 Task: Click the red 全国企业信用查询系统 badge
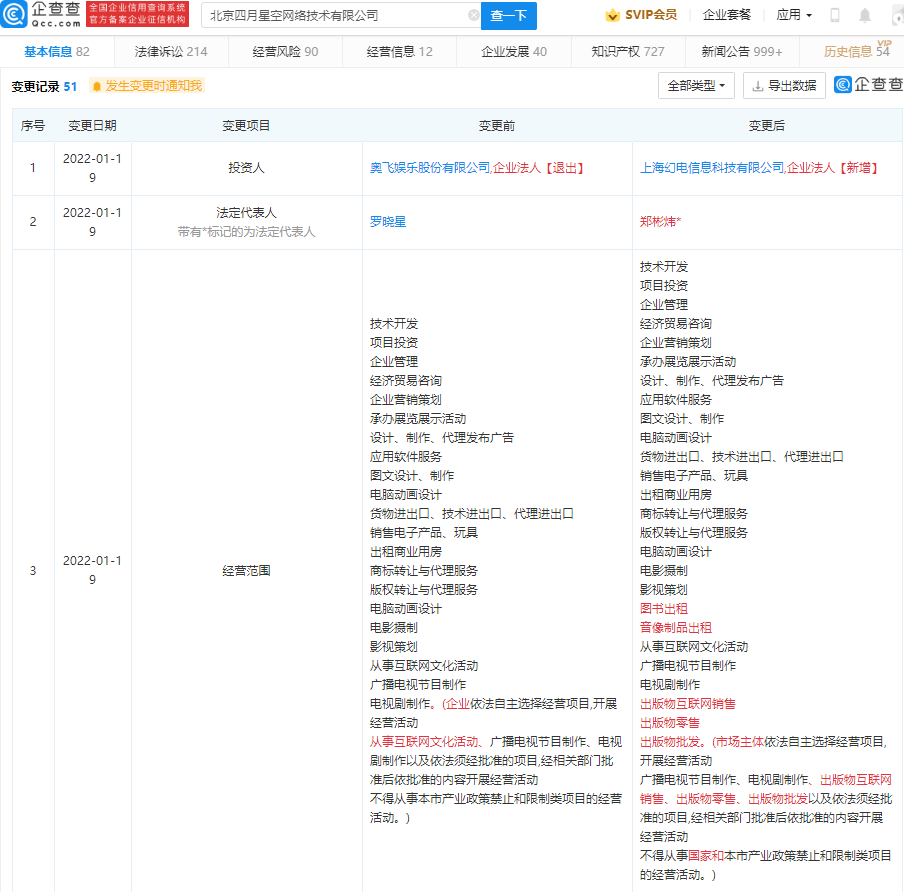137,15
